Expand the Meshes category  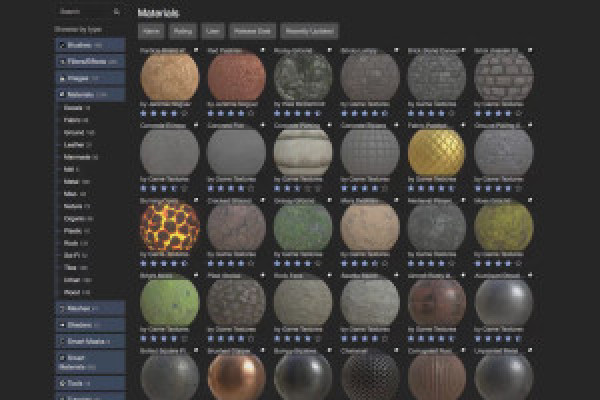click(91, 308)
